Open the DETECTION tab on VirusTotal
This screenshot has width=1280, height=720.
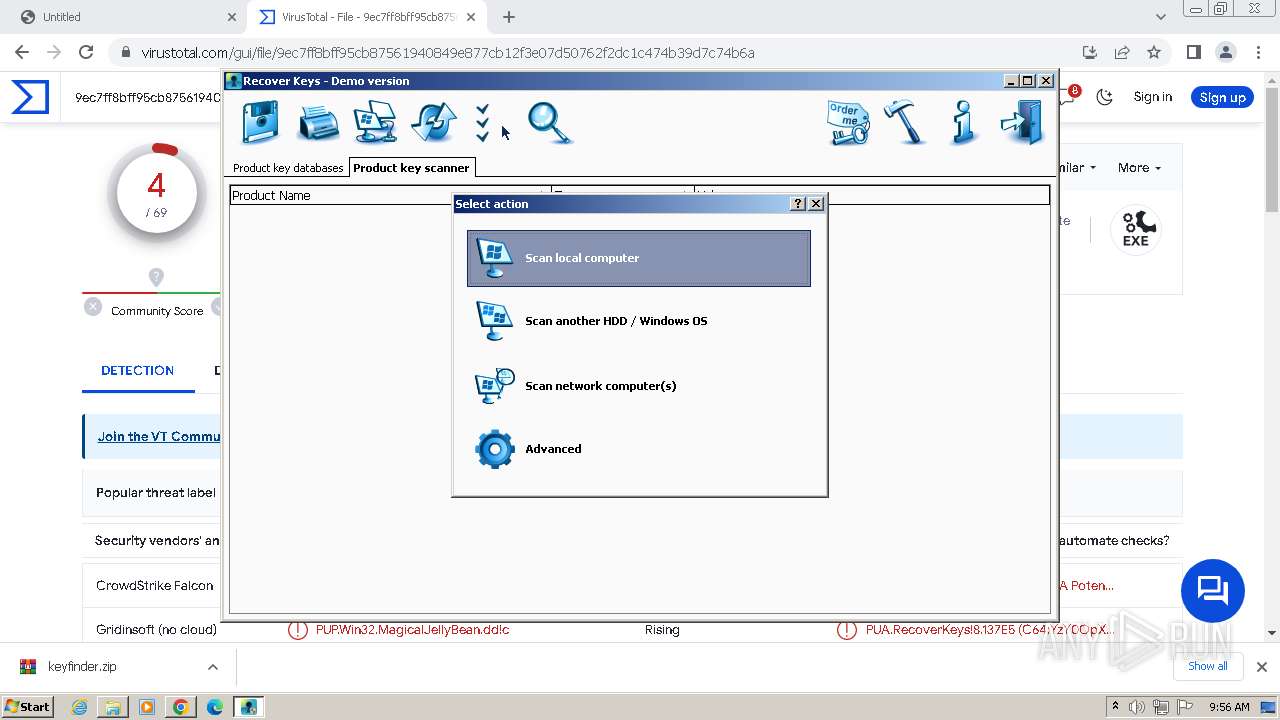click(x=137, y=370)
